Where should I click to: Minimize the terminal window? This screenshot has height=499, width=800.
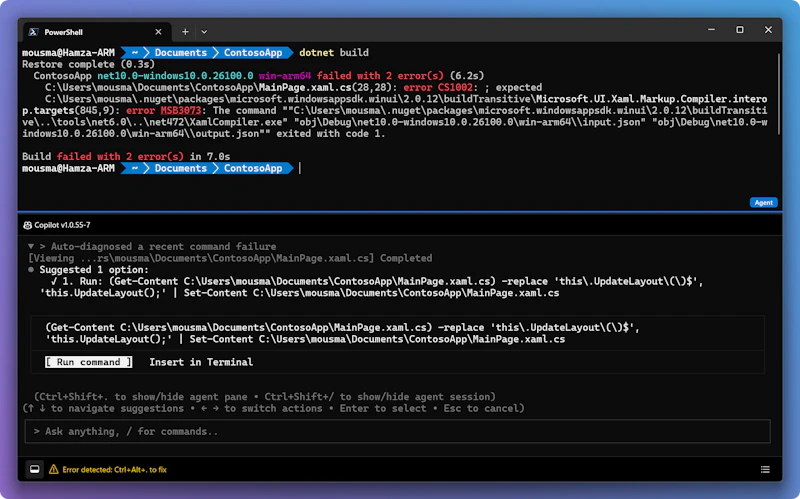(x=711, y=30)
